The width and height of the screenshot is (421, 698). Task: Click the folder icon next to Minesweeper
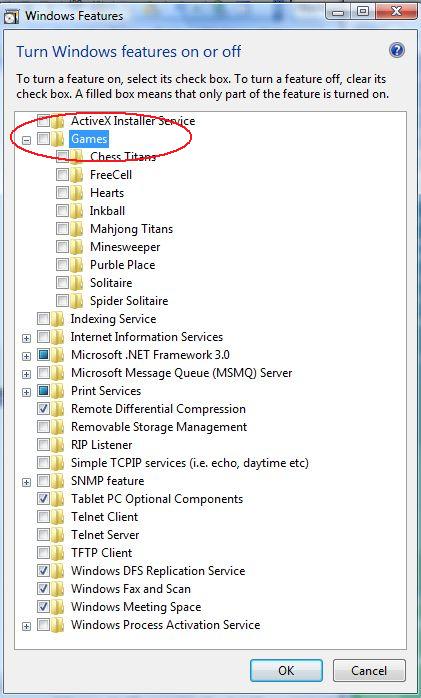[x=77, y=247]
